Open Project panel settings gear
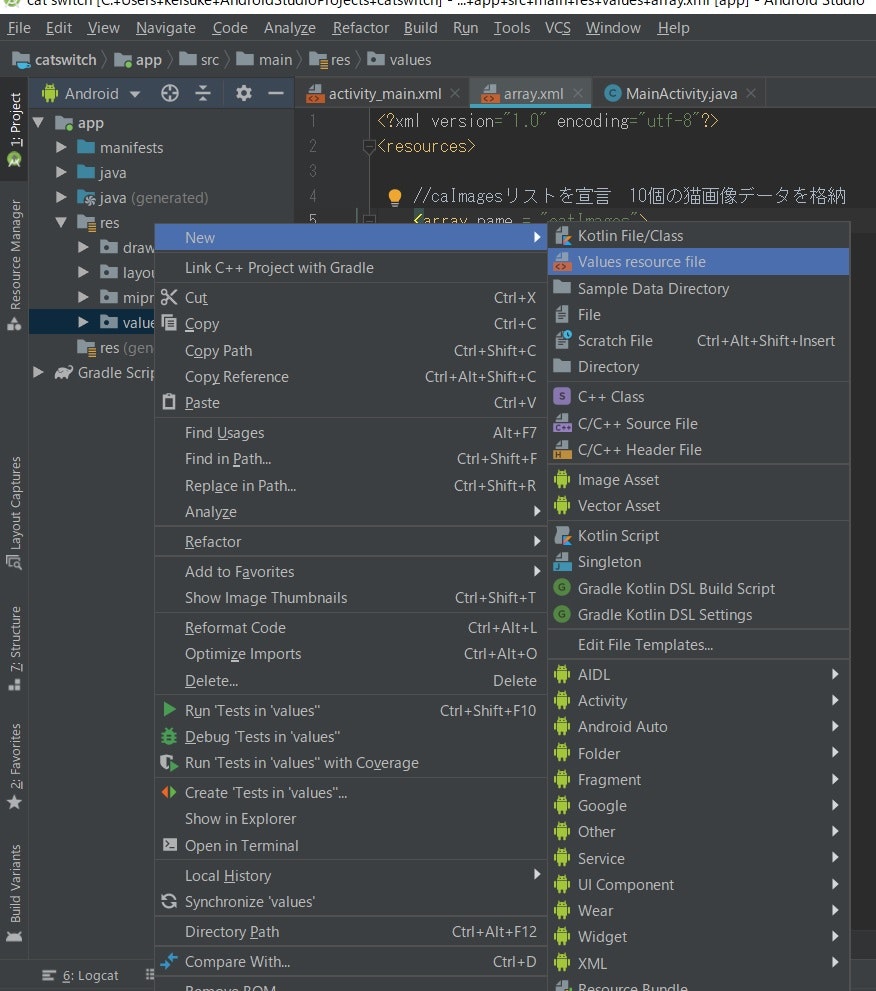 coord(244,94)
